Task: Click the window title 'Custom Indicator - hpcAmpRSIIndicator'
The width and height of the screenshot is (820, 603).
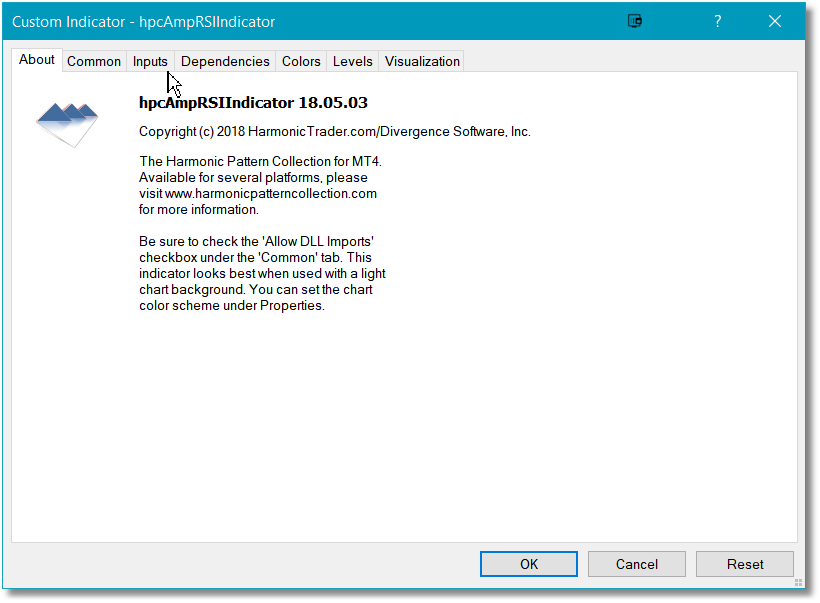Action: click(143, 22)
